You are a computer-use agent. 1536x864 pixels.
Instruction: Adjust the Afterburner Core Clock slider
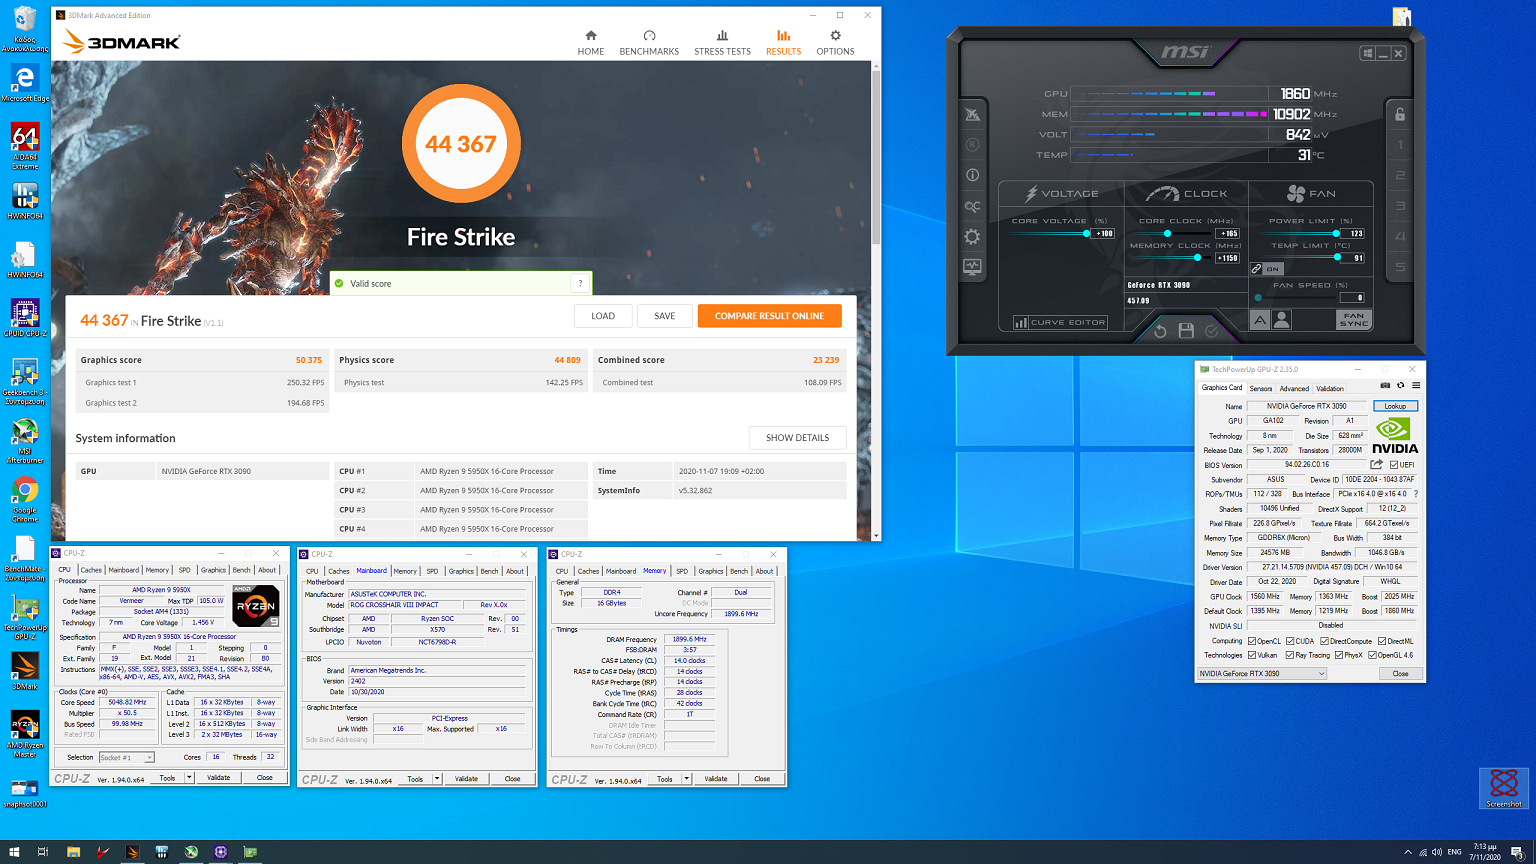(1168, 233)
